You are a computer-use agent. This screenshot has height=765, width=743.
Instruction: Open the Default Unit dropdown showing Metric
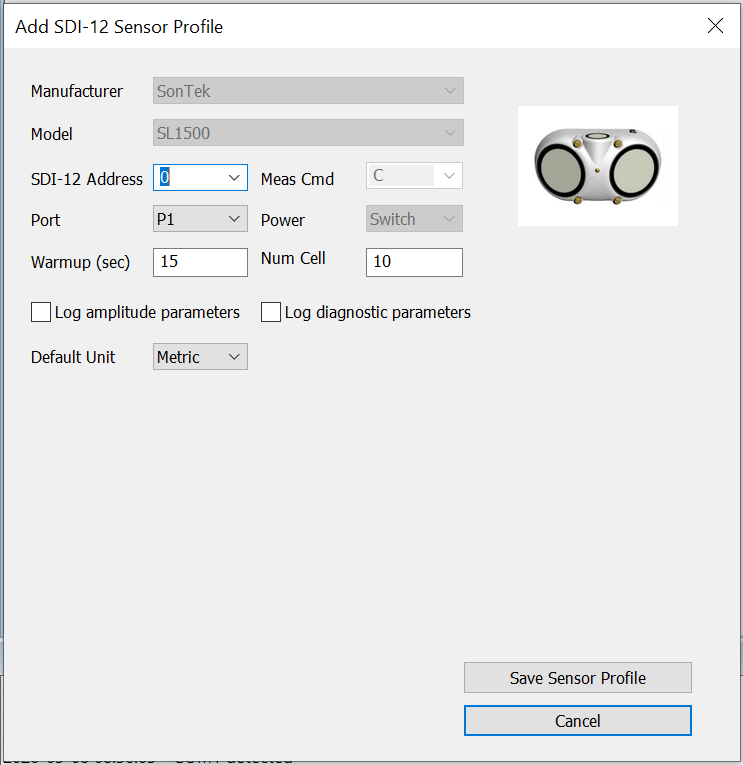click(x=200, y=357)
